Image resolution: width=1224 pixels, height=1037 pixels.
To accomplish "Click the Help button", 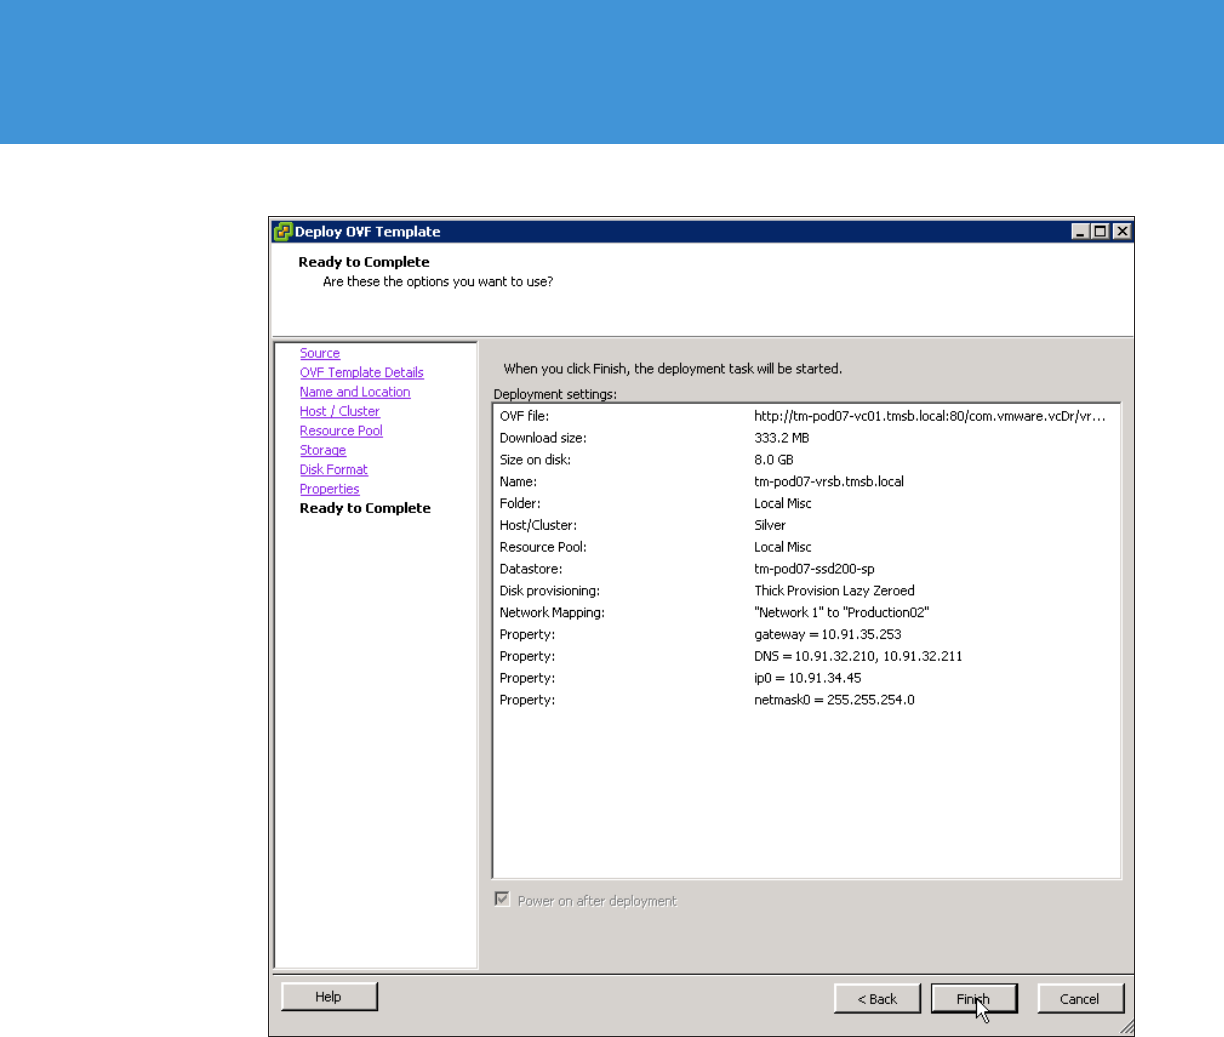I will coord(329,997).
